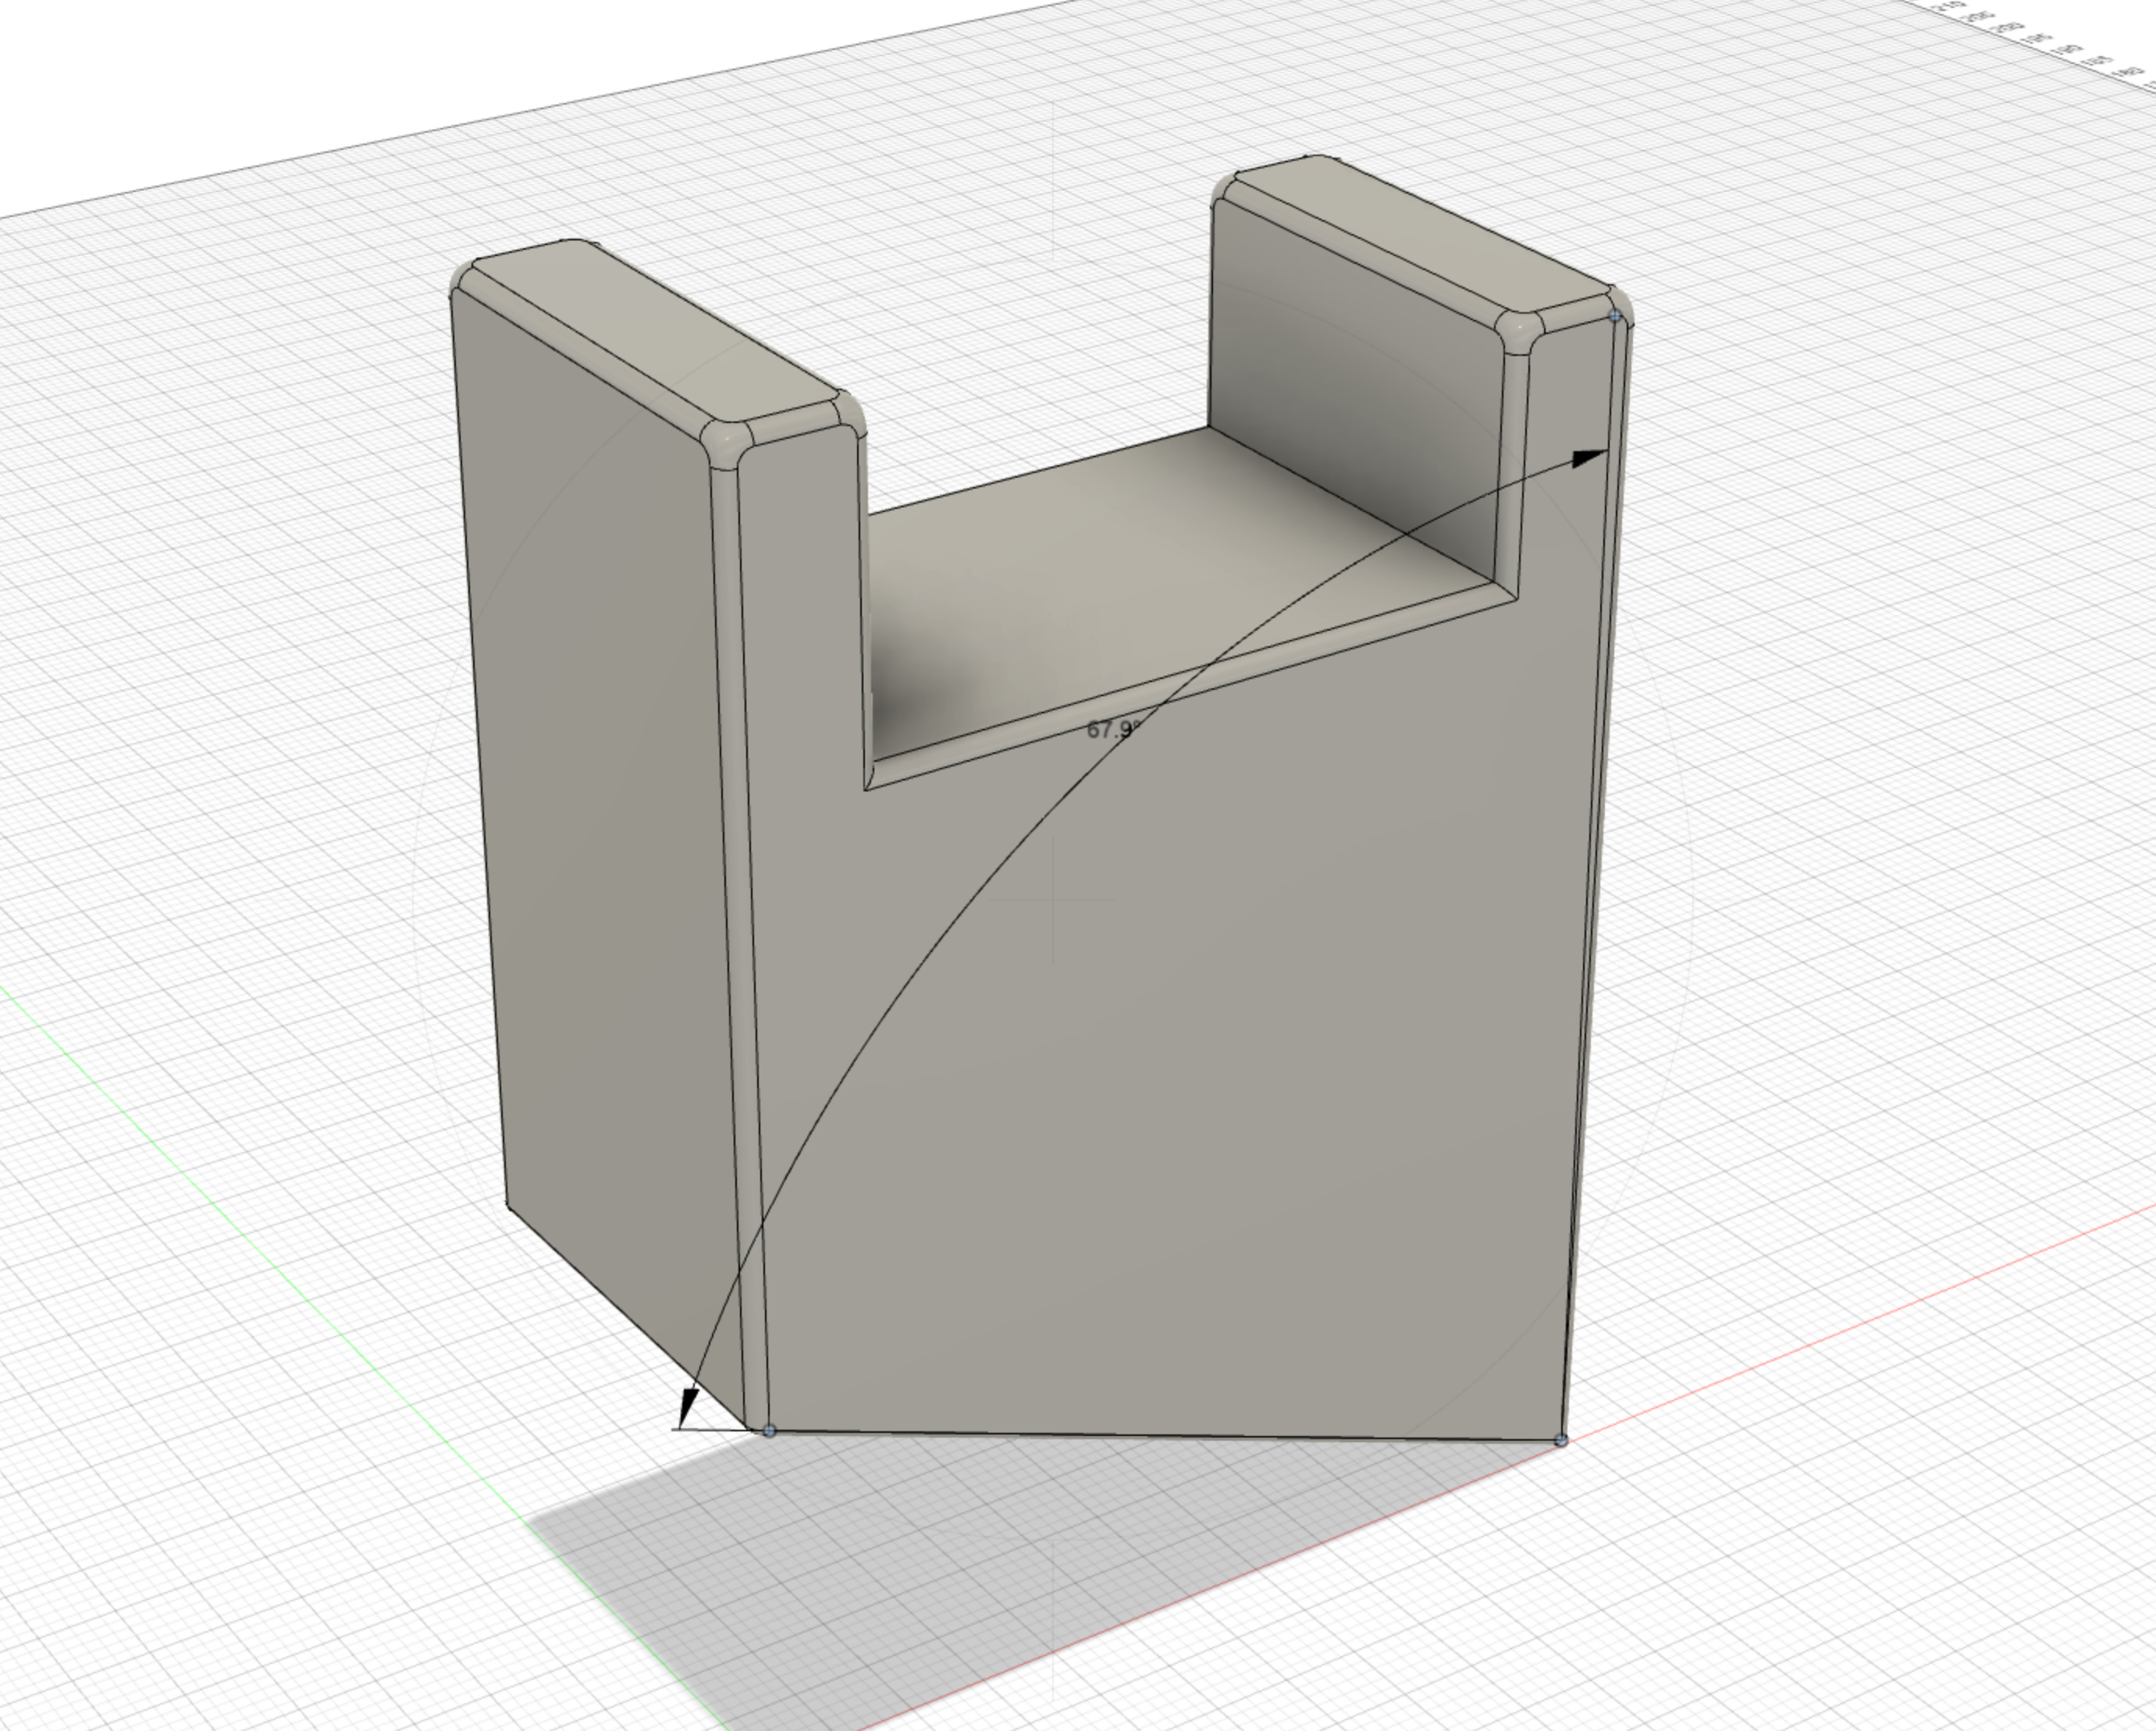Pick the vertex marker at the model's bottom-right corner
Image resolution: width=2156 pixels, height=1731 pixels.
coord(1562,1440)
